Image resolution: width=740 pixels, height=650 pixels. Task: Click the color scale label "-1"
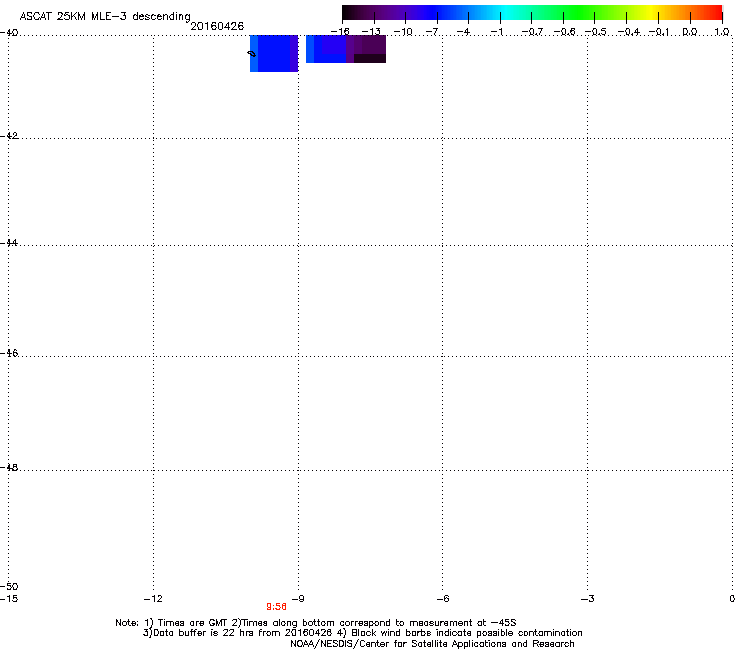click(497, 32)
